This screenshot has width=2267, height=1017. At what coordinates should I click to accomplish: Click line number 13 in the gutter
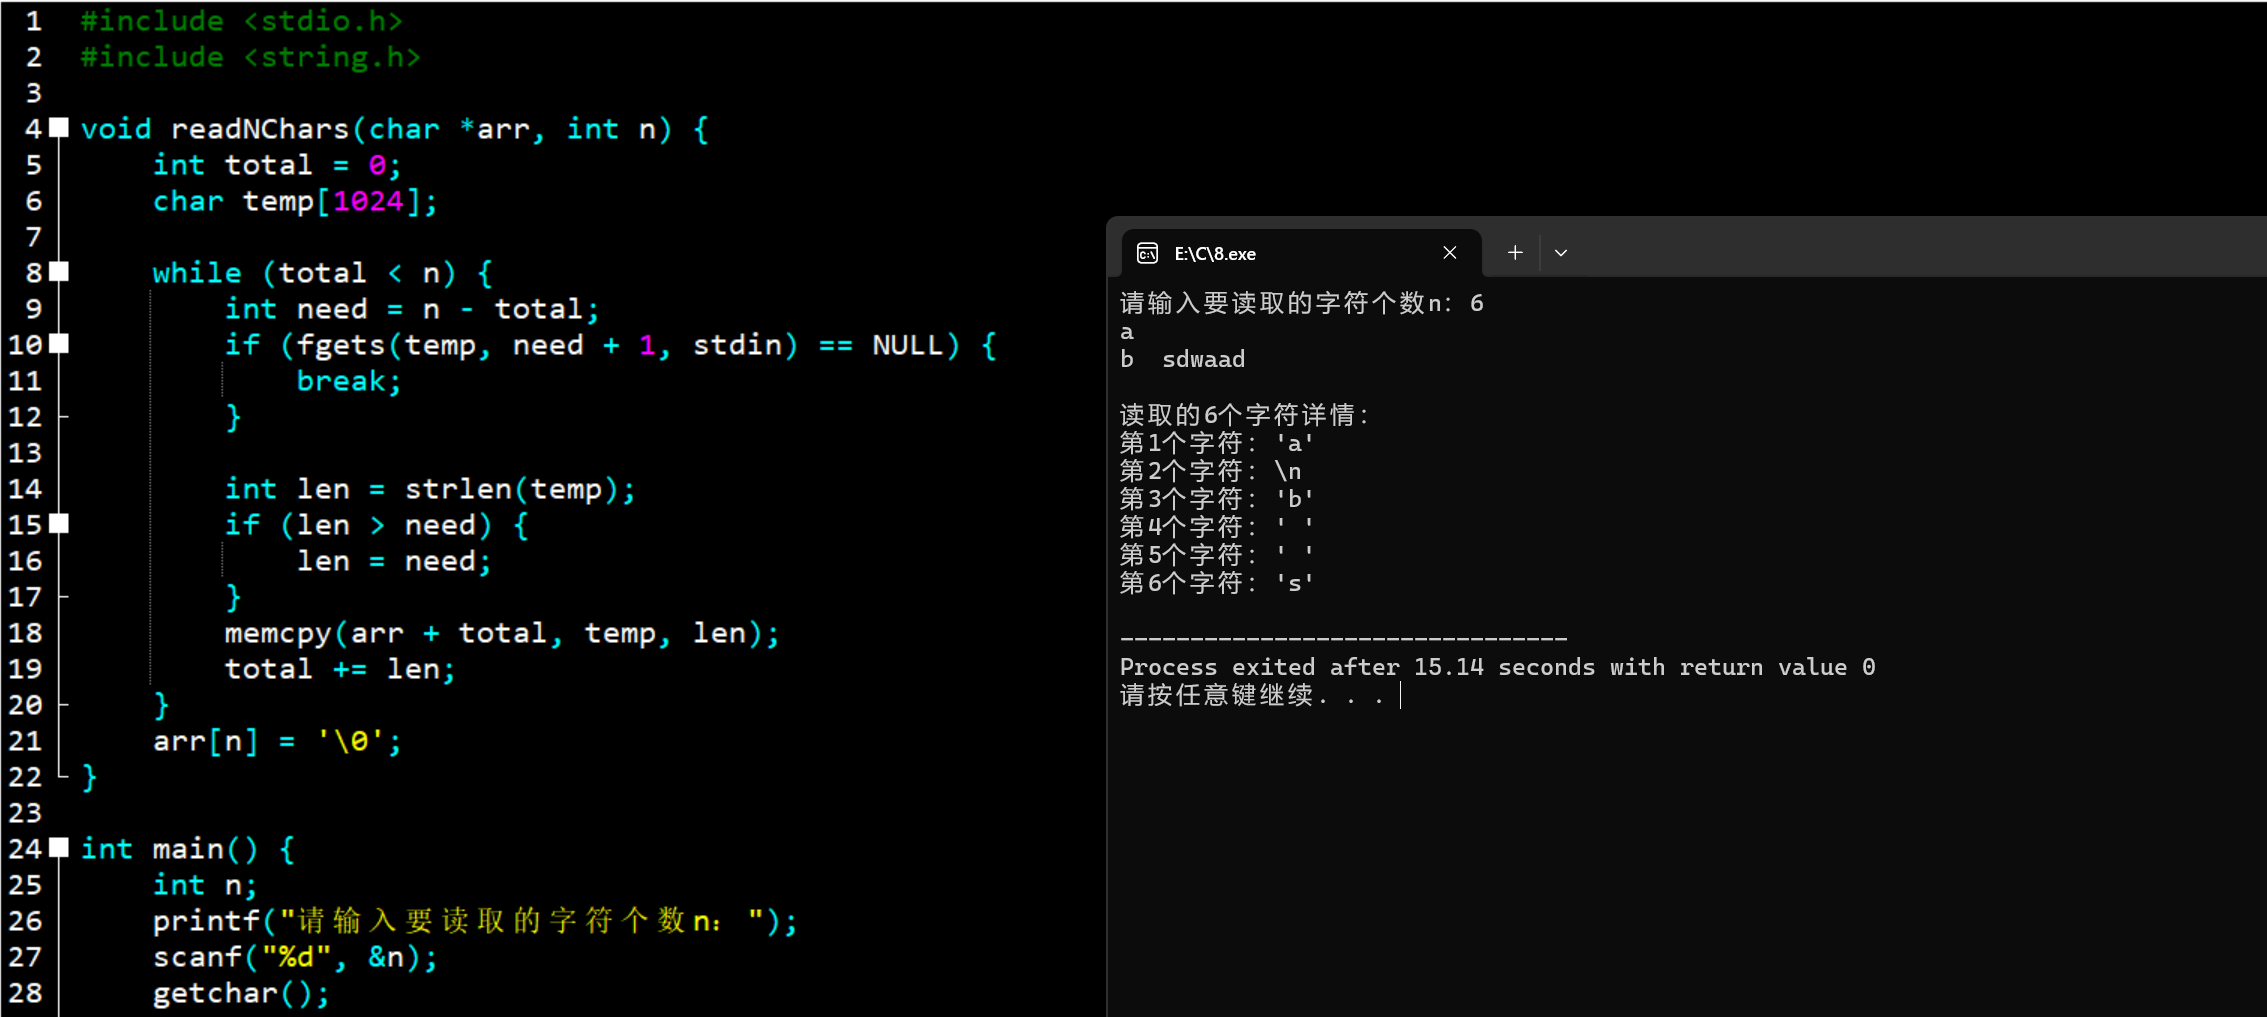pos(25,453)
